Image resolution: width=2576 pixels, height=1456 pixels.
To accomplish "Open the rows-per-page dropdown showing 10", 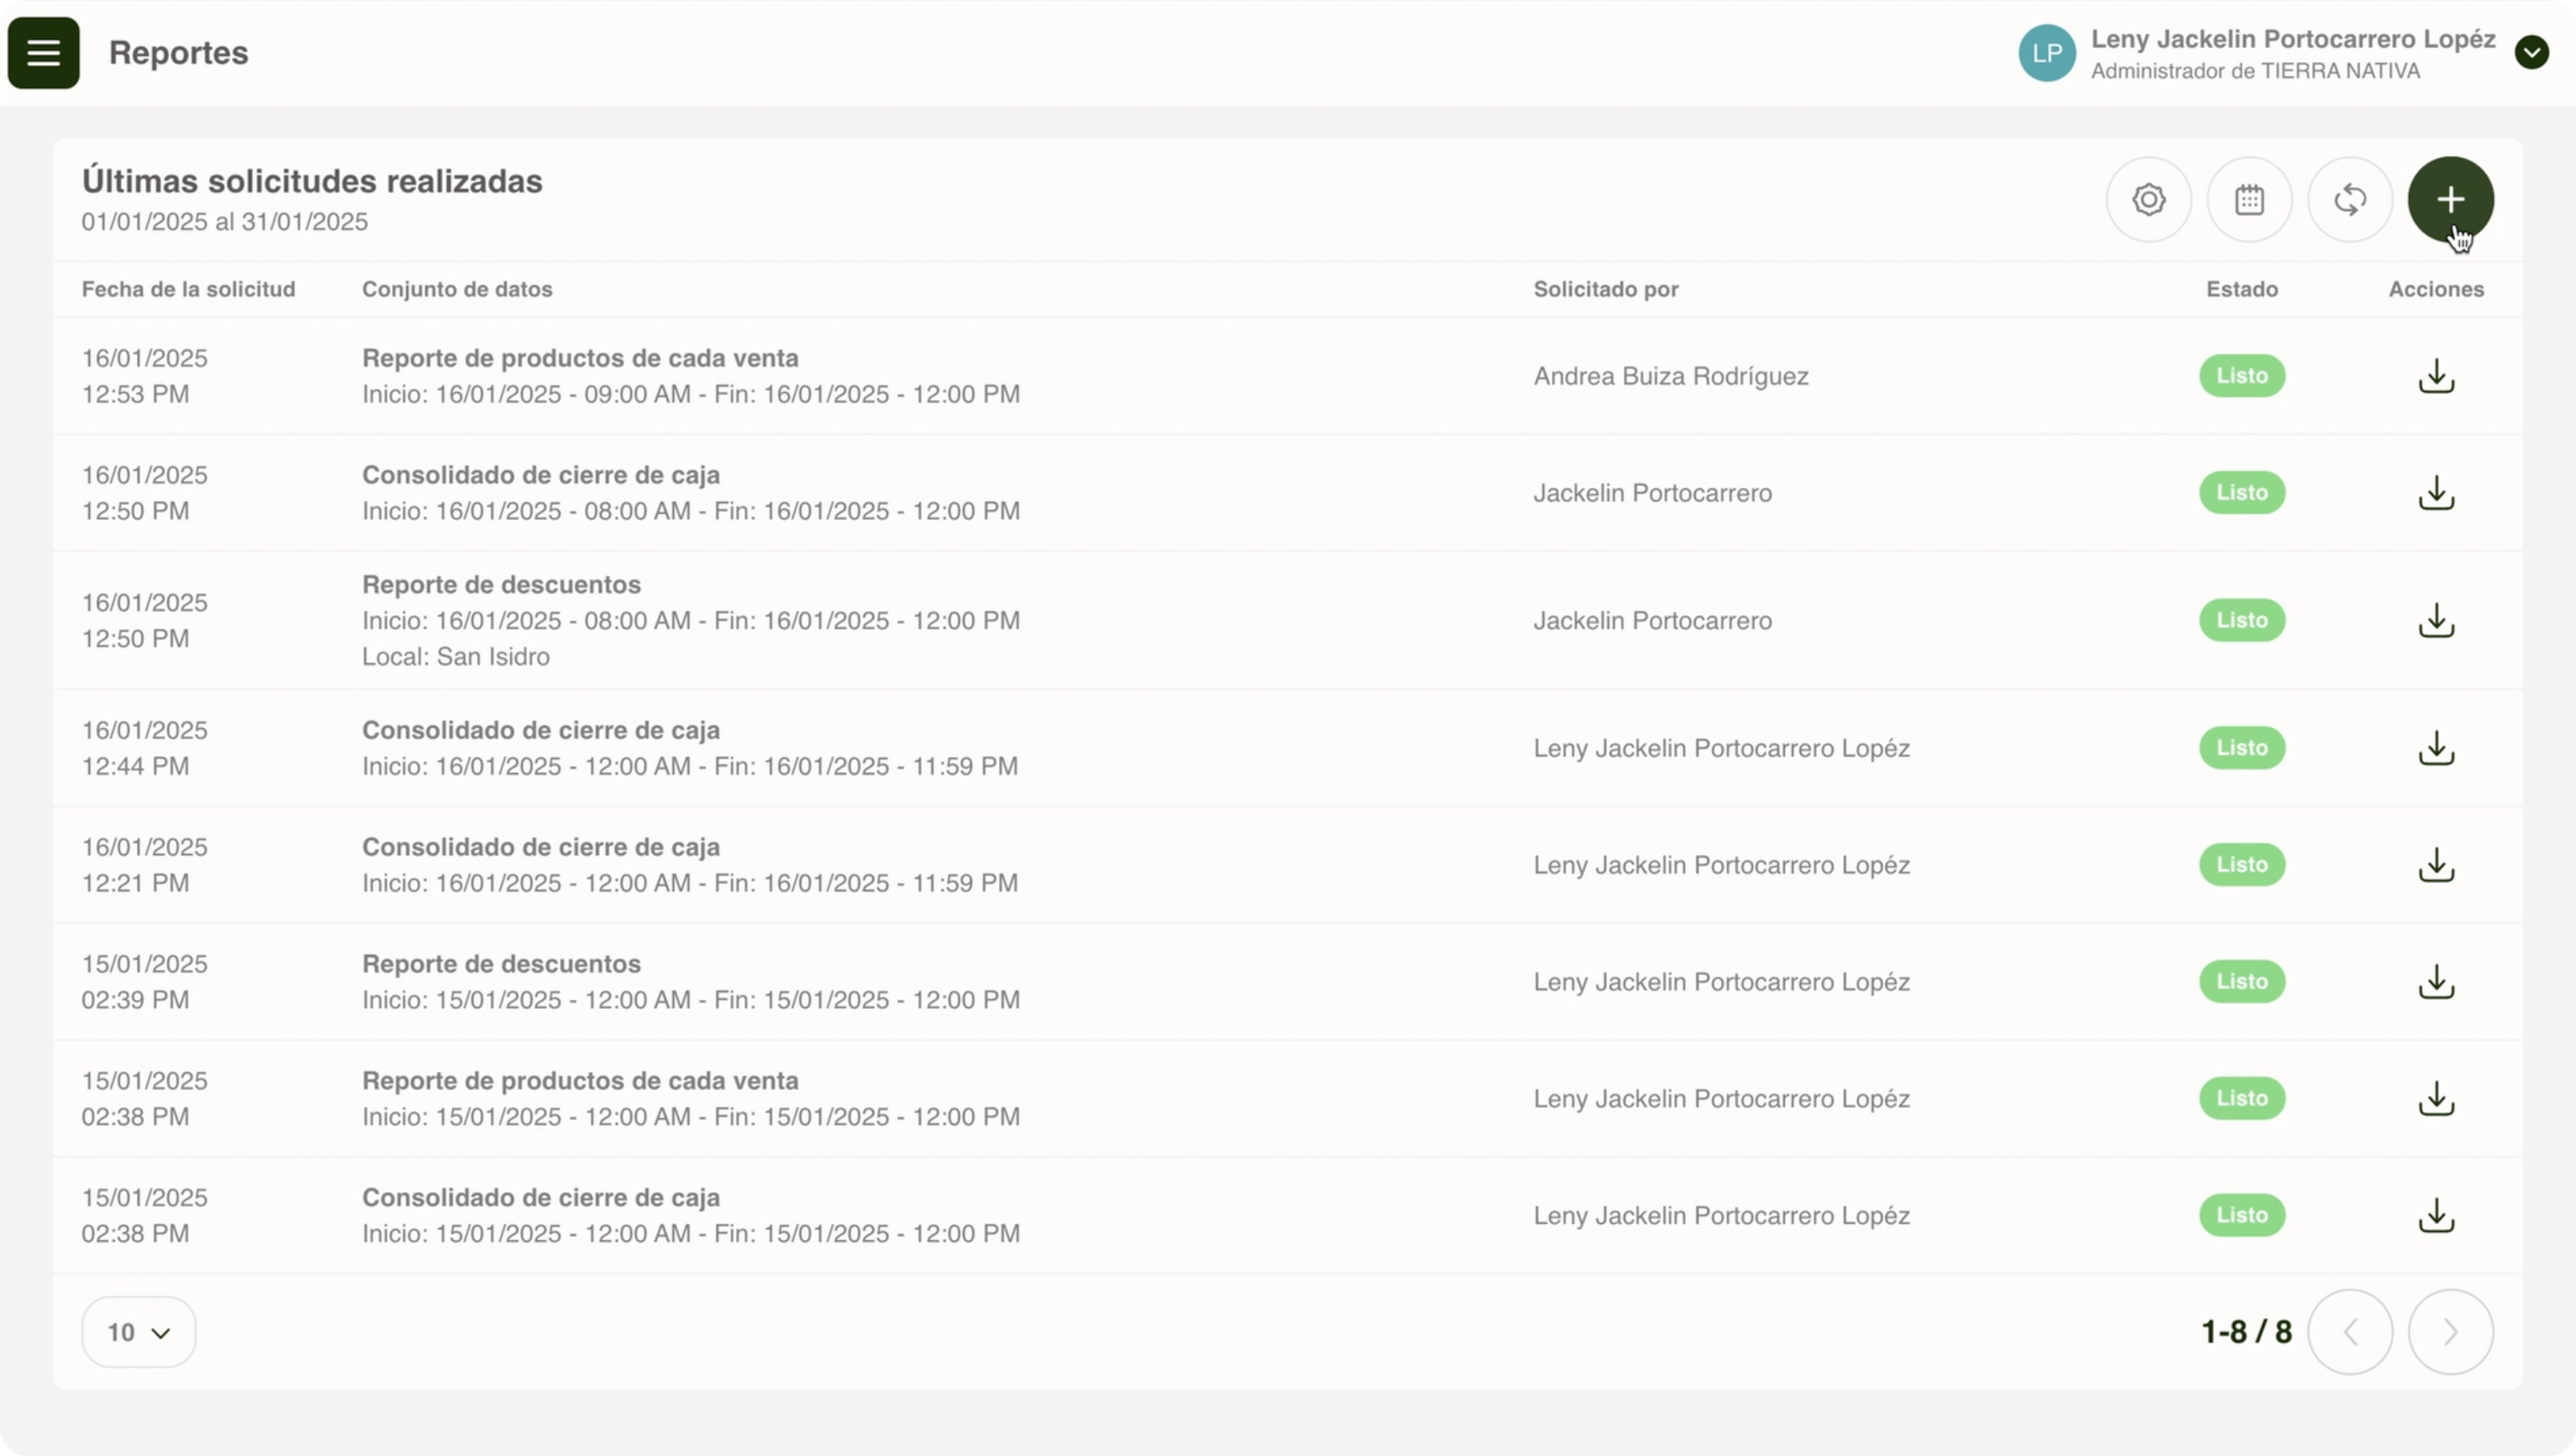I will [139, 1332].
